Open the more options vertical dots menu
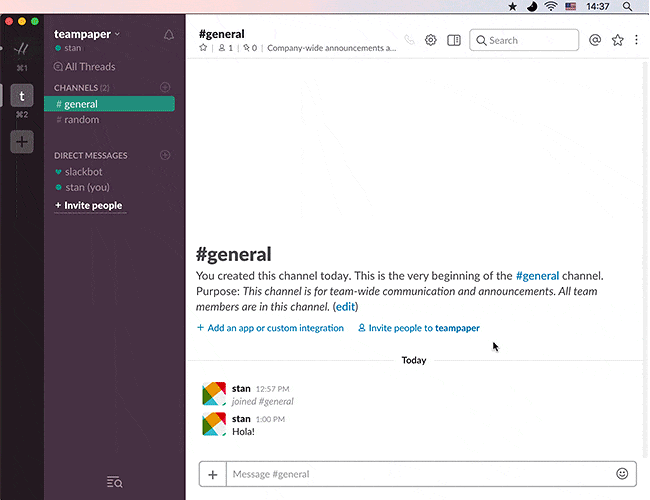 636,40
